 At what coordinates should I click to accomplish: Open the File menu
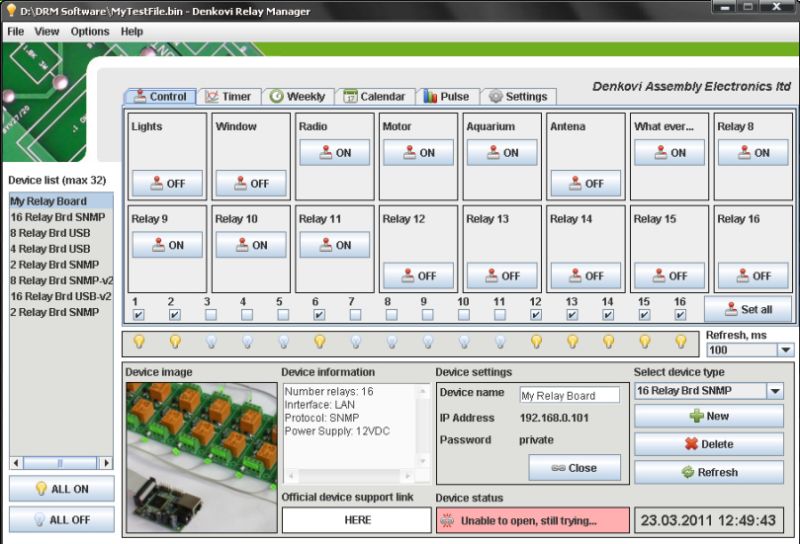15,32
